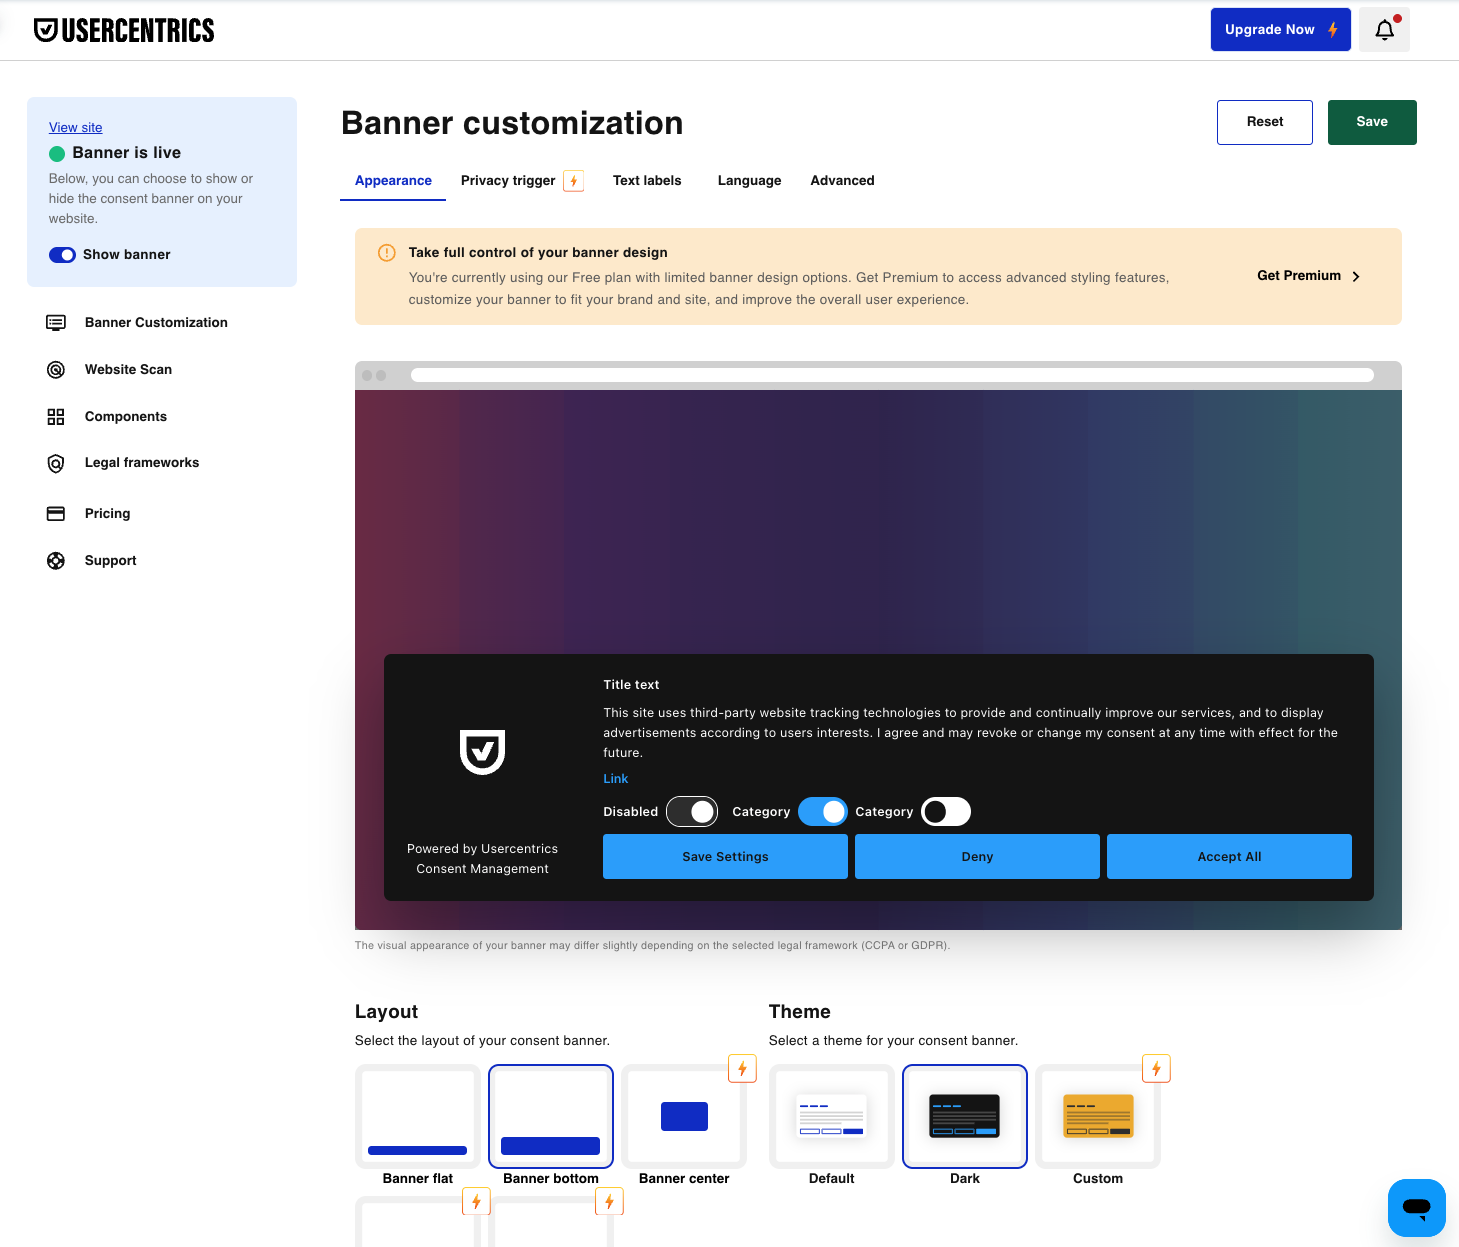Switch to the Text labels tab
This screenshot has height=1247, width=1459.
pyautogui.click(x=647, y=180)
